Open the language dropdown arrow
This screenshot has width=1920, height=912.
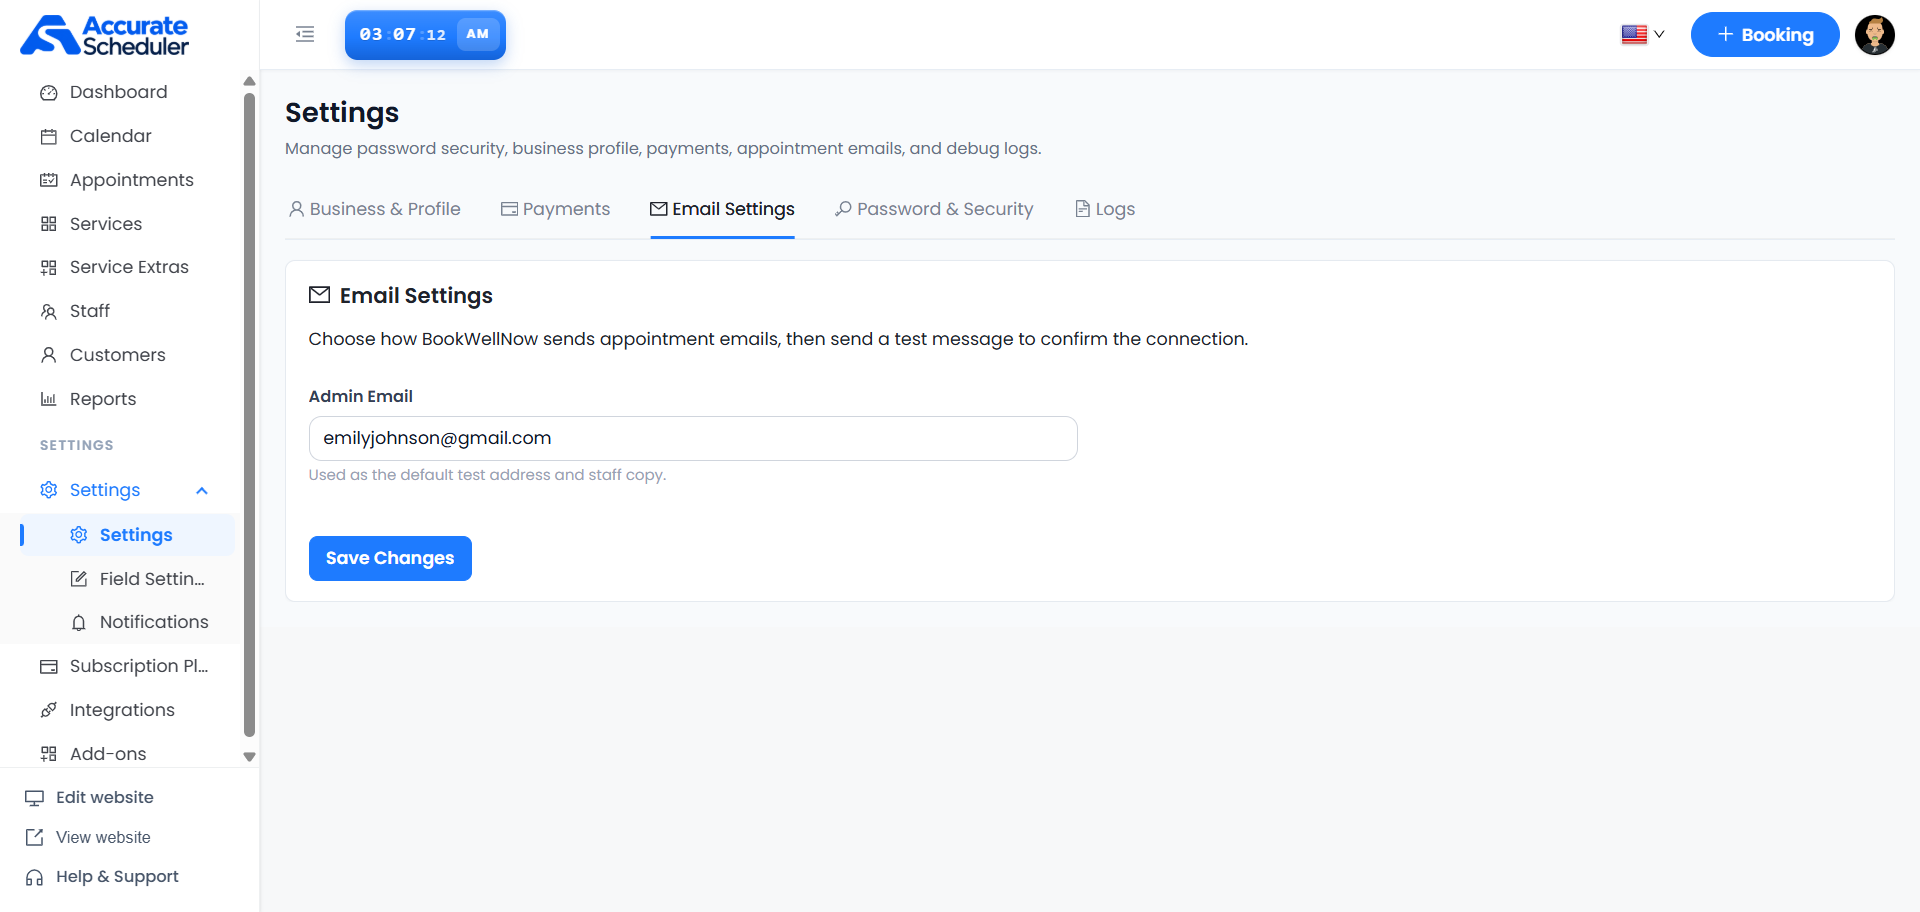pyautogui.click(x=1659, y=34)
